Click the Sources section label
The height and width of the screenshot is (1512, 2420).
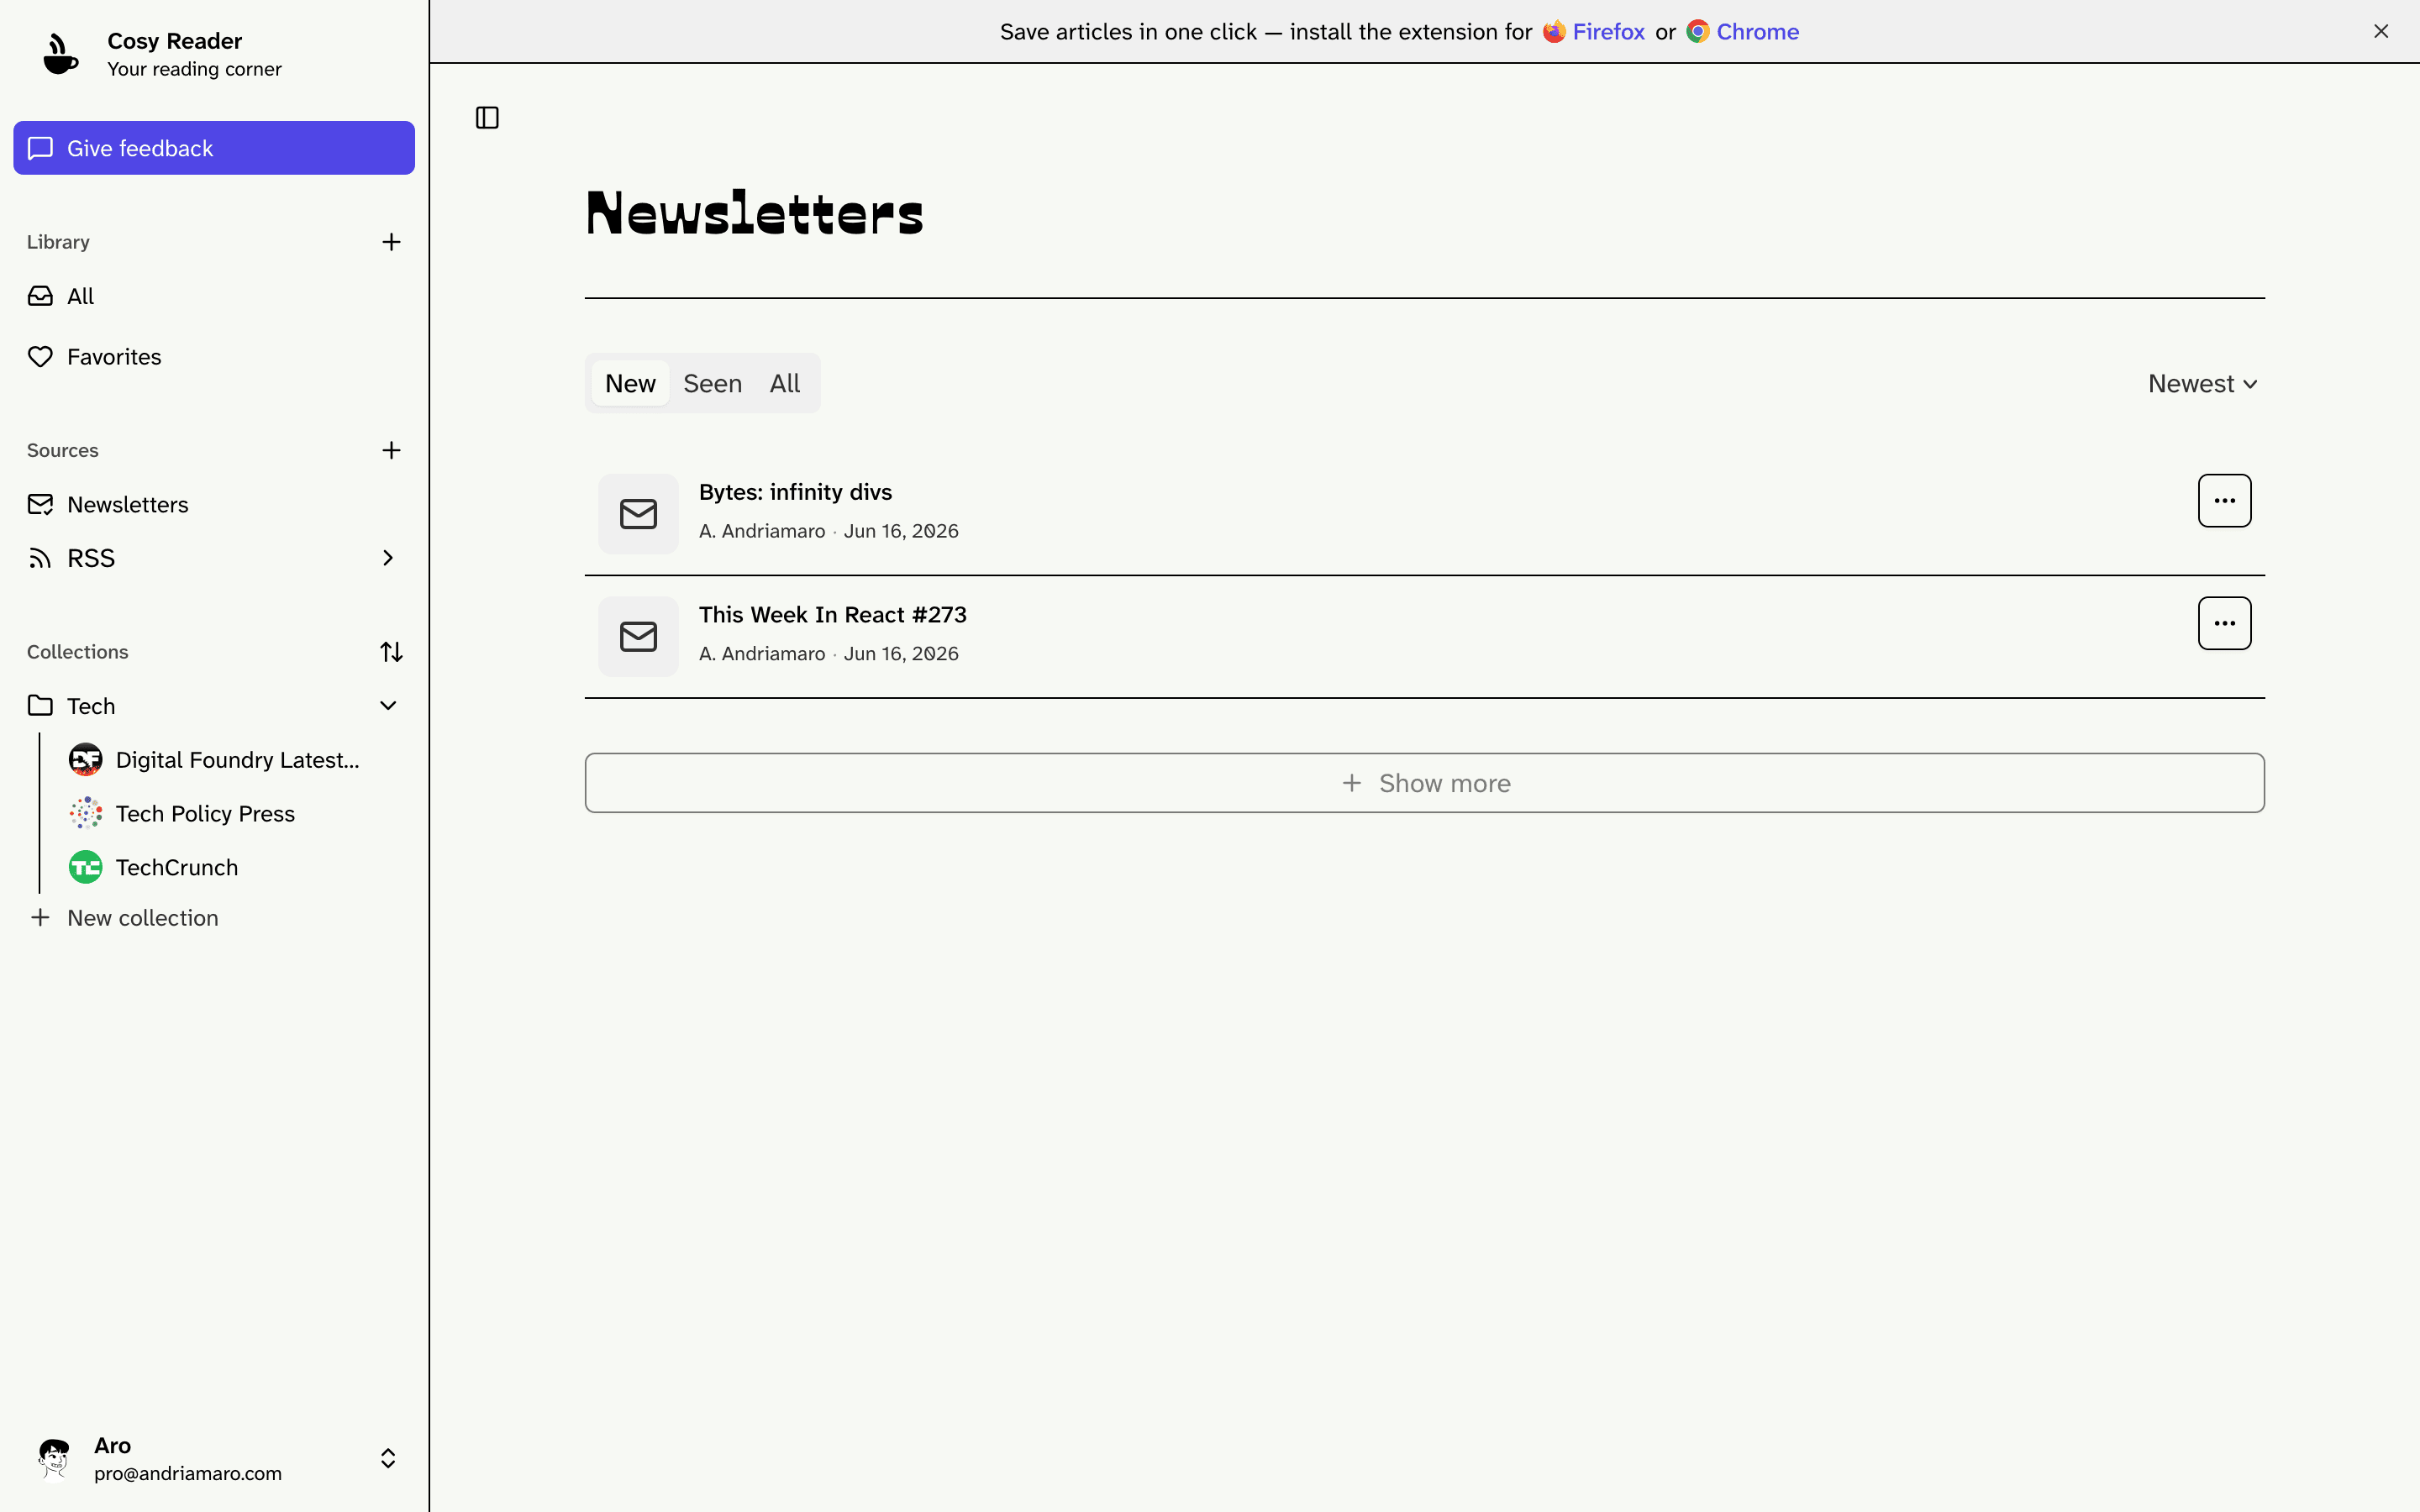(x=63, y=450)
